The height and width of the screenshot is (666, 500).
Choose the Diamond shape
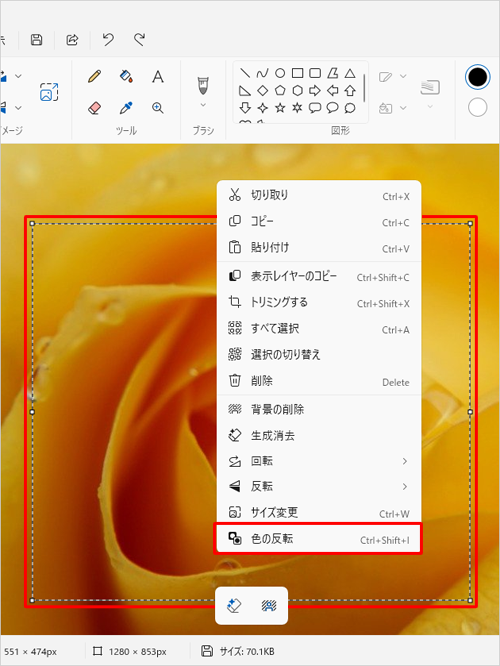coord(263,90)
